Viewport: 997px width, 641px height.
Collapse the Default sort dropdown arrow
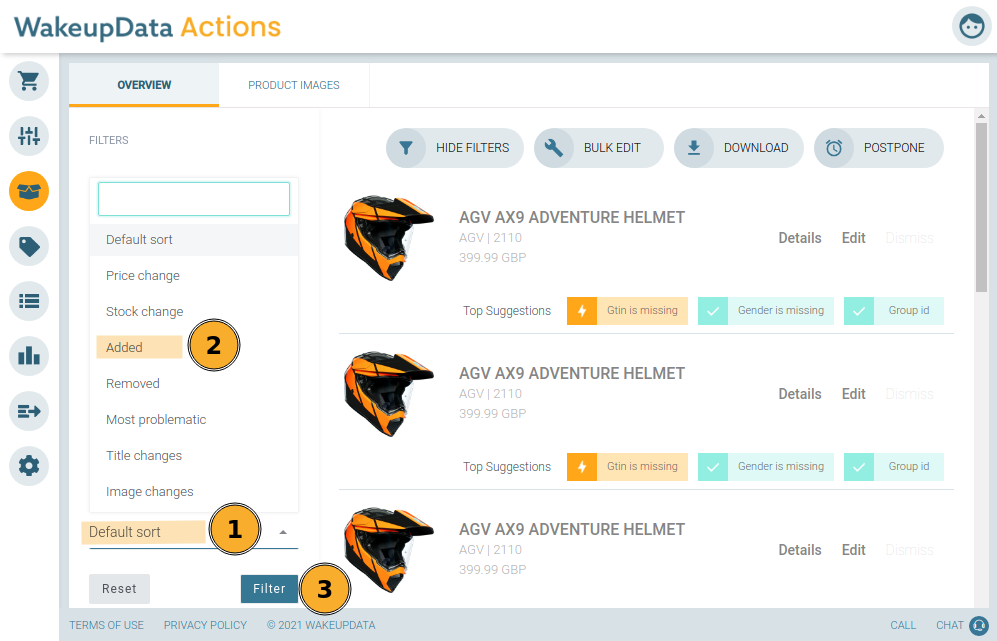pos(283,532)
